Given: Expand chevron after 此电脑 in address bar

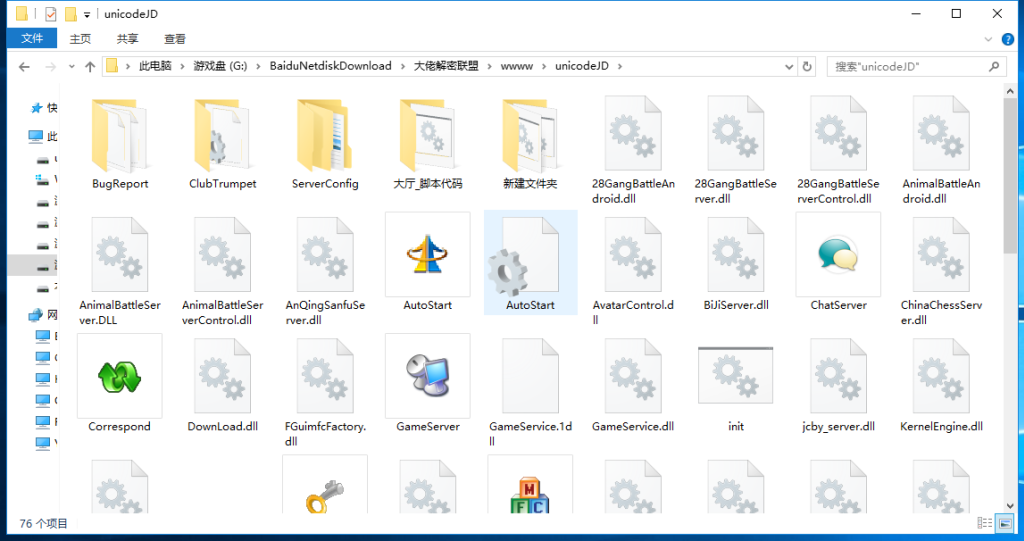Looking at the screenshot, I should (182, 67).
